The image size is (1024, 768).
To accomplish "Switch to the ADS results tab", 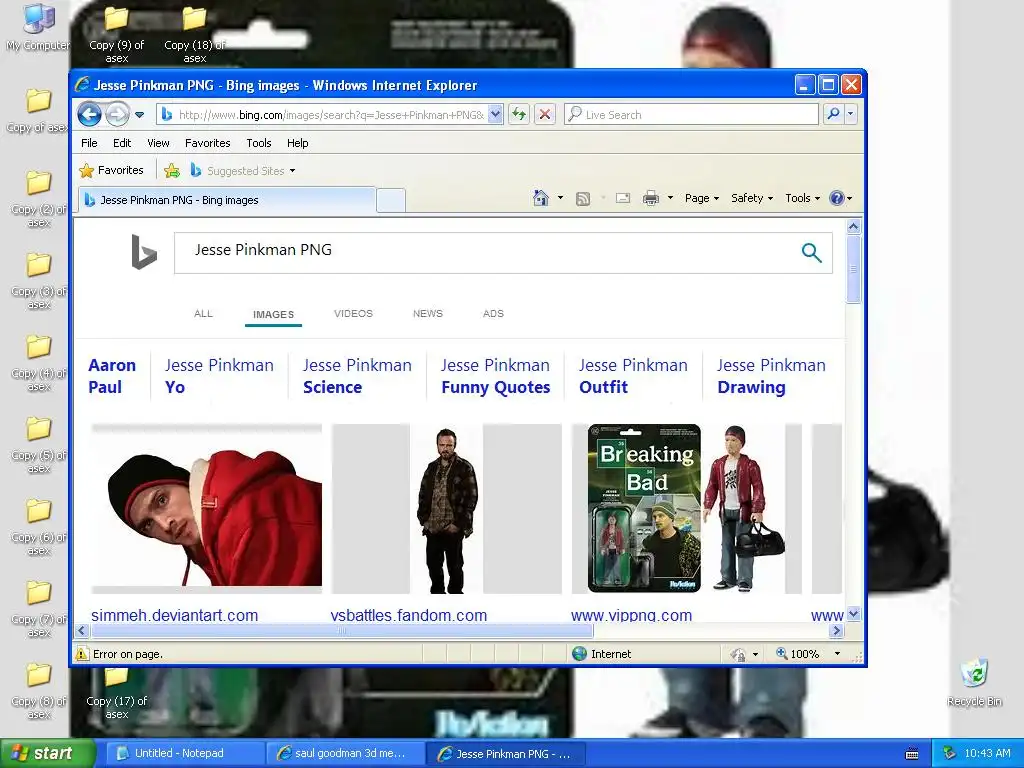I will pos(493,313).
